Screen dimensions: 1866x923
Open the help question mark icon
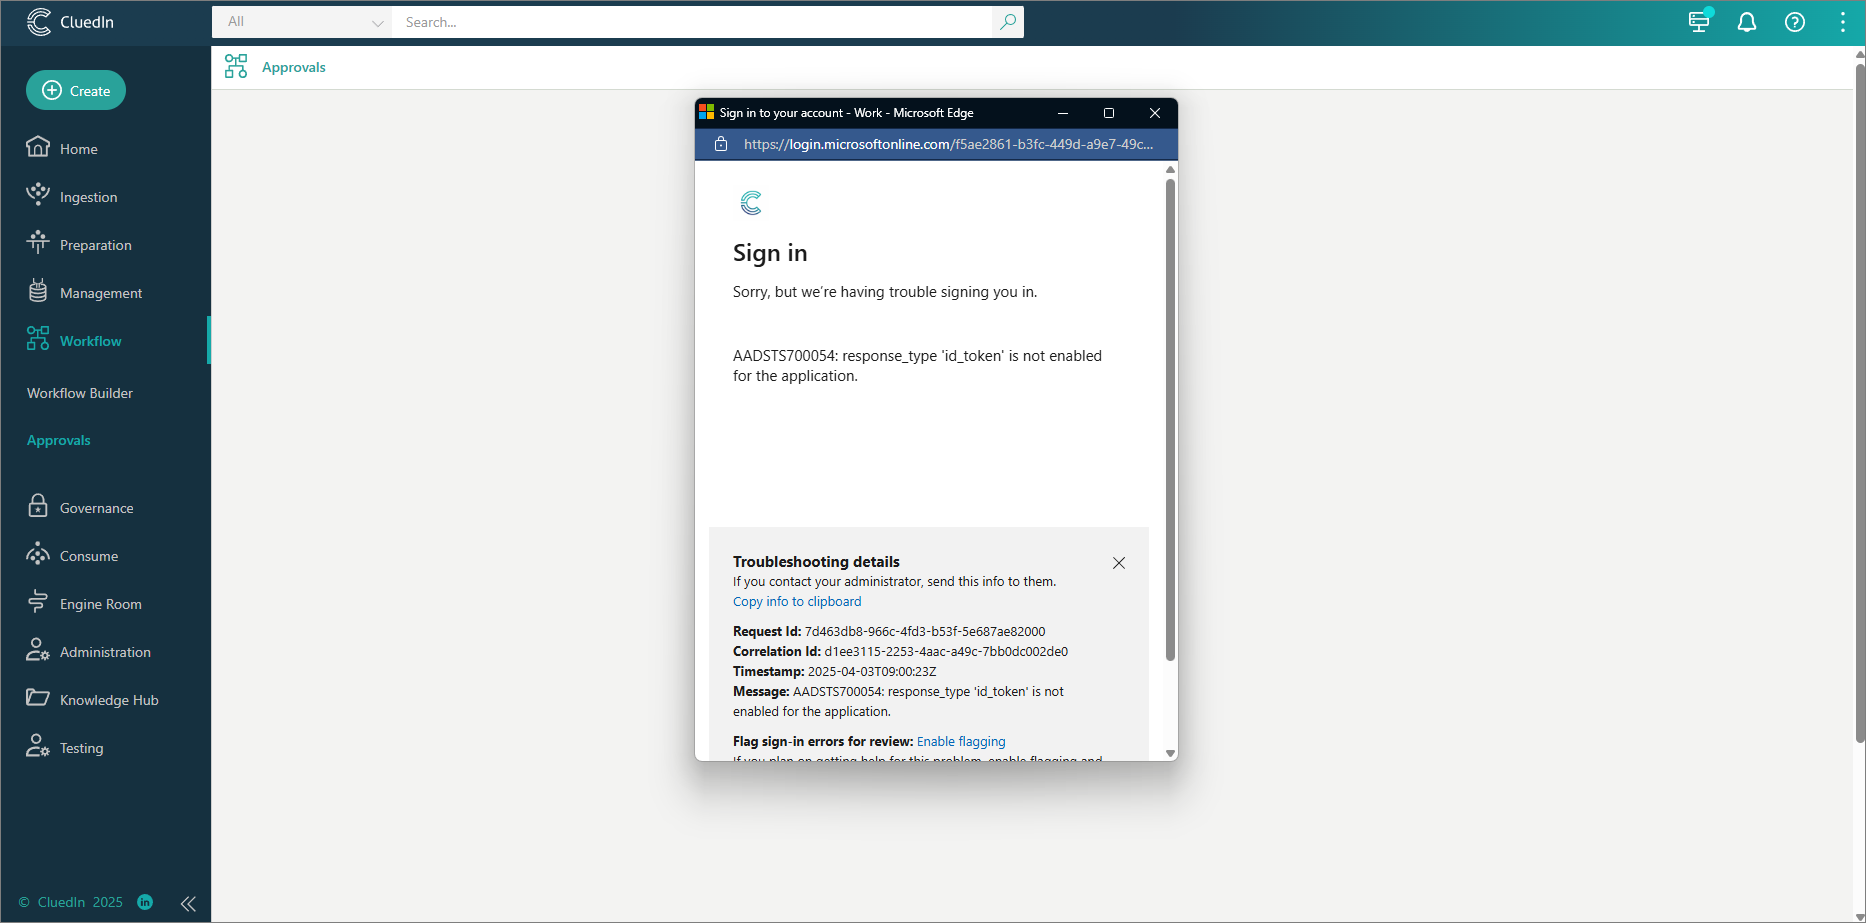tap(1795, 22)
